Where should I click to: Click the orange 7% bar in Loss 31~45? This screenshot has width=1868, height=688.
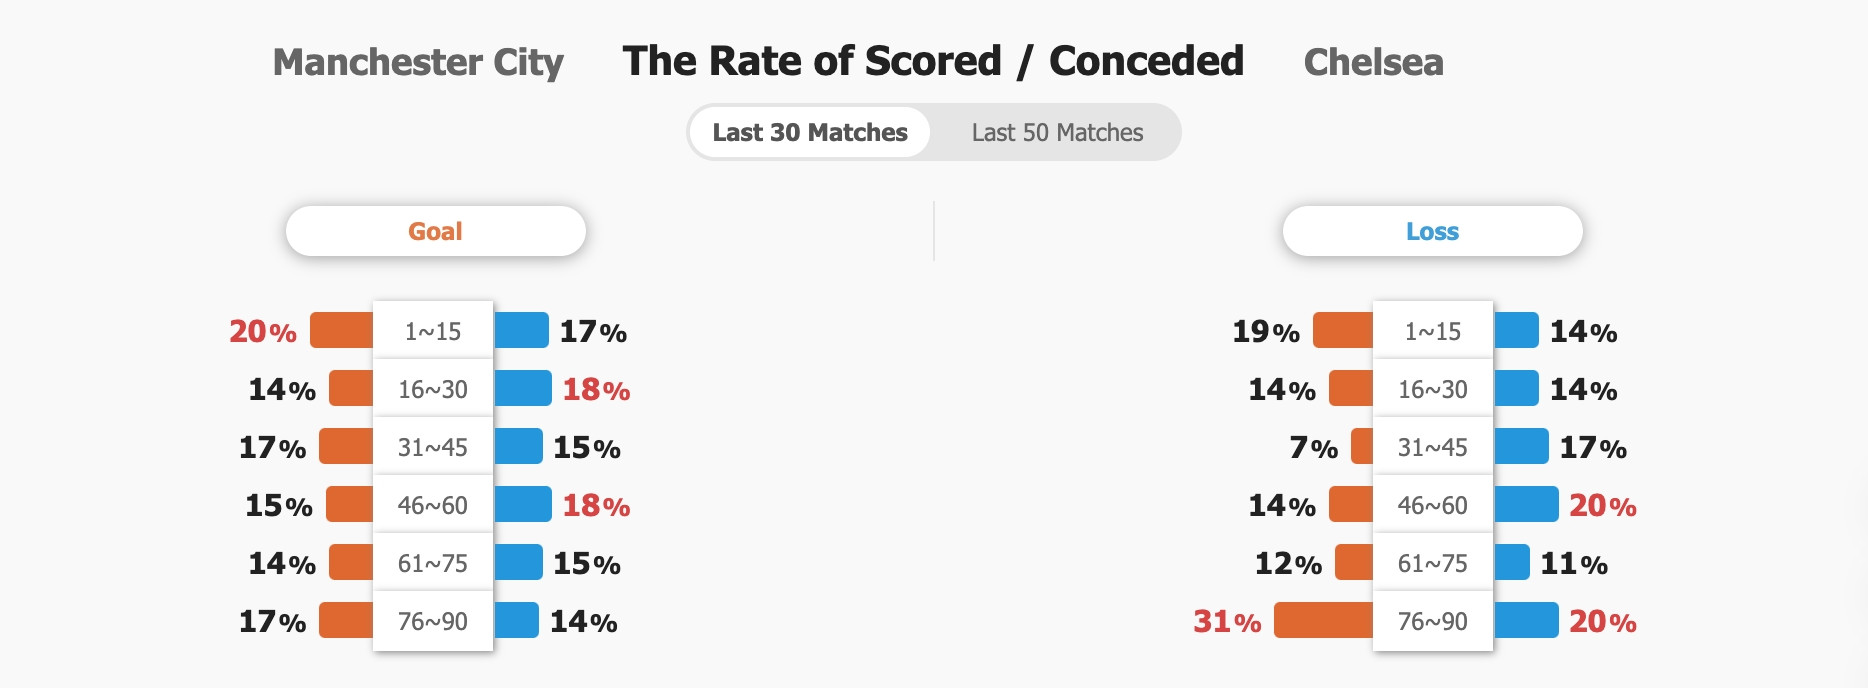click(x=1362, y=446)
